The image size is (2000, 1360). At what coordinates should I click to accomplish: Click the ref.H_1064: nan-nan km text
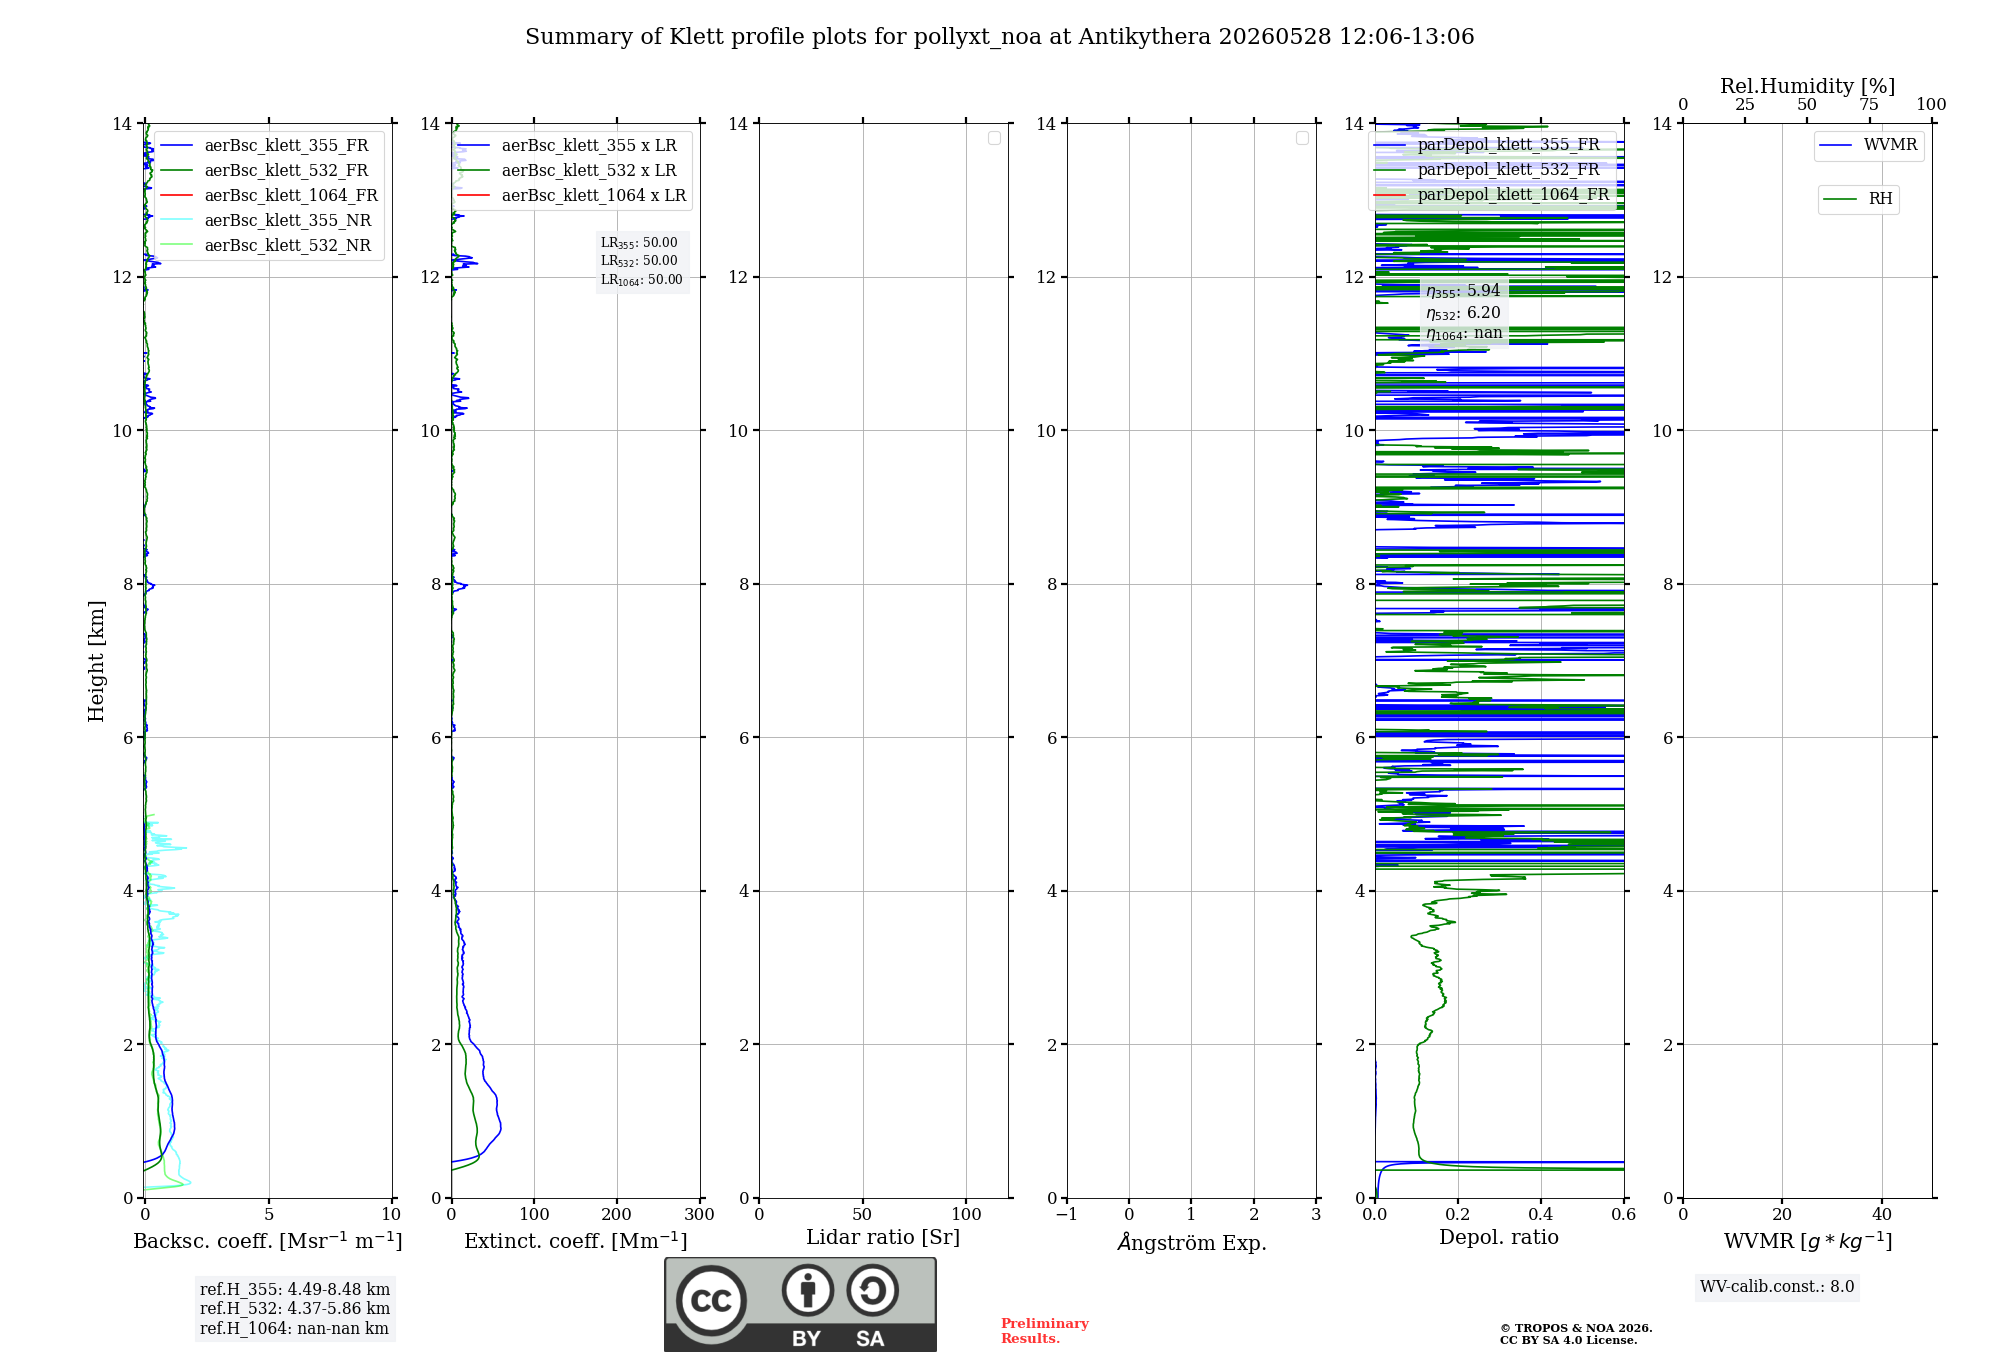click(294, 1329)
